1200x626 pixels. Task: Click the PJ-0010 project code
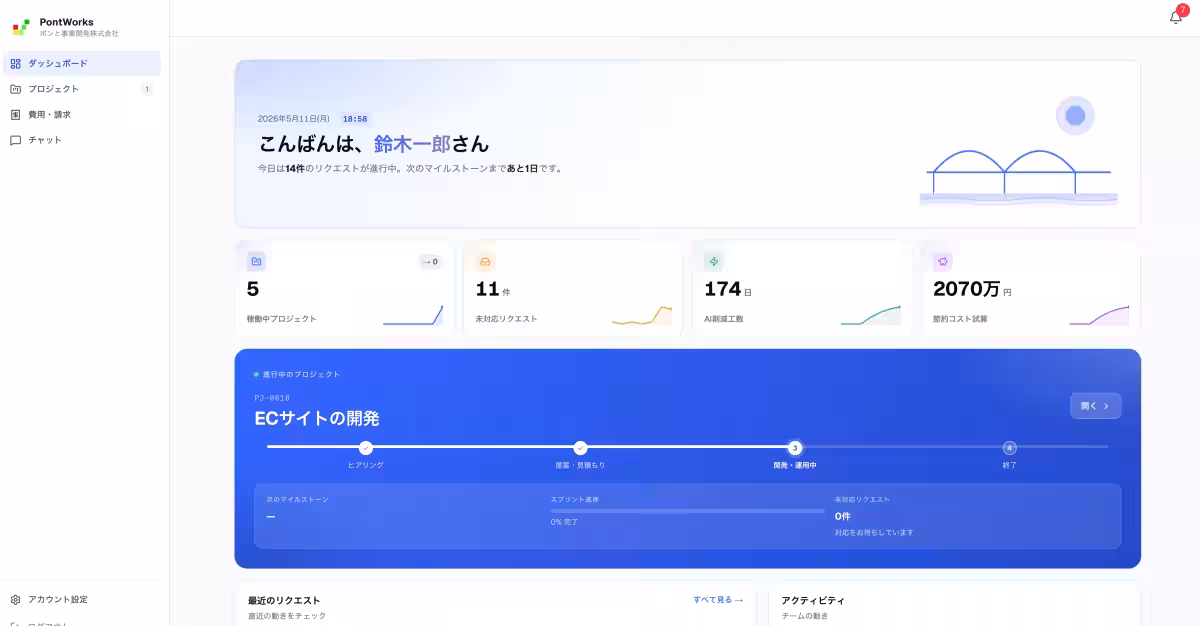(272, 398)
